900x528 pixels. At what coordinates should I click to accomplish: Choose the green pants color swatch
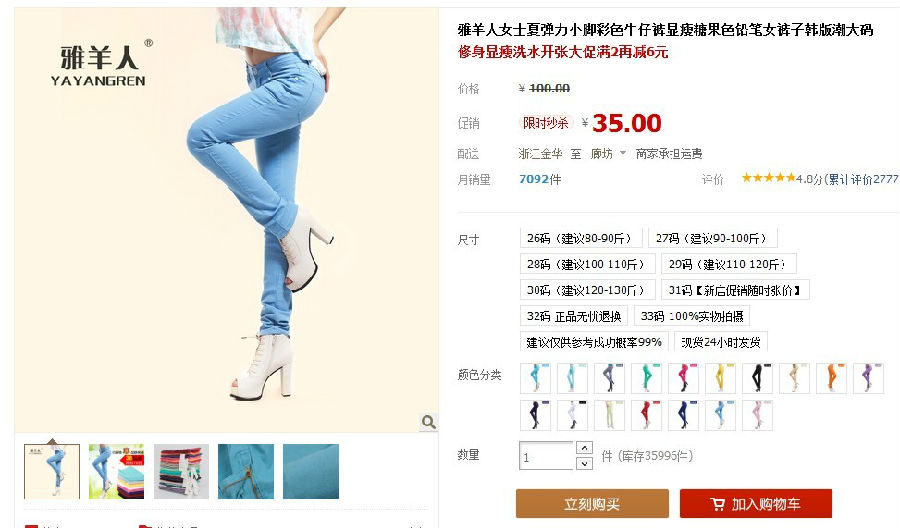(x=646, y=378)
